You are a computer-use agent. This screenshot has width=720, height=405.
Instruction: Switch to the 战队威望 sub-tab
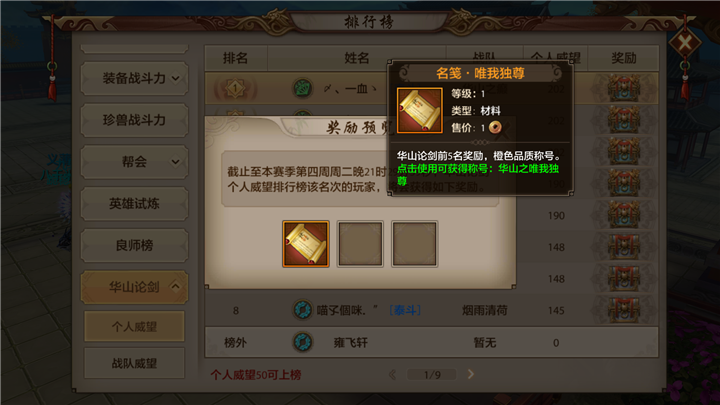[134, 363]
